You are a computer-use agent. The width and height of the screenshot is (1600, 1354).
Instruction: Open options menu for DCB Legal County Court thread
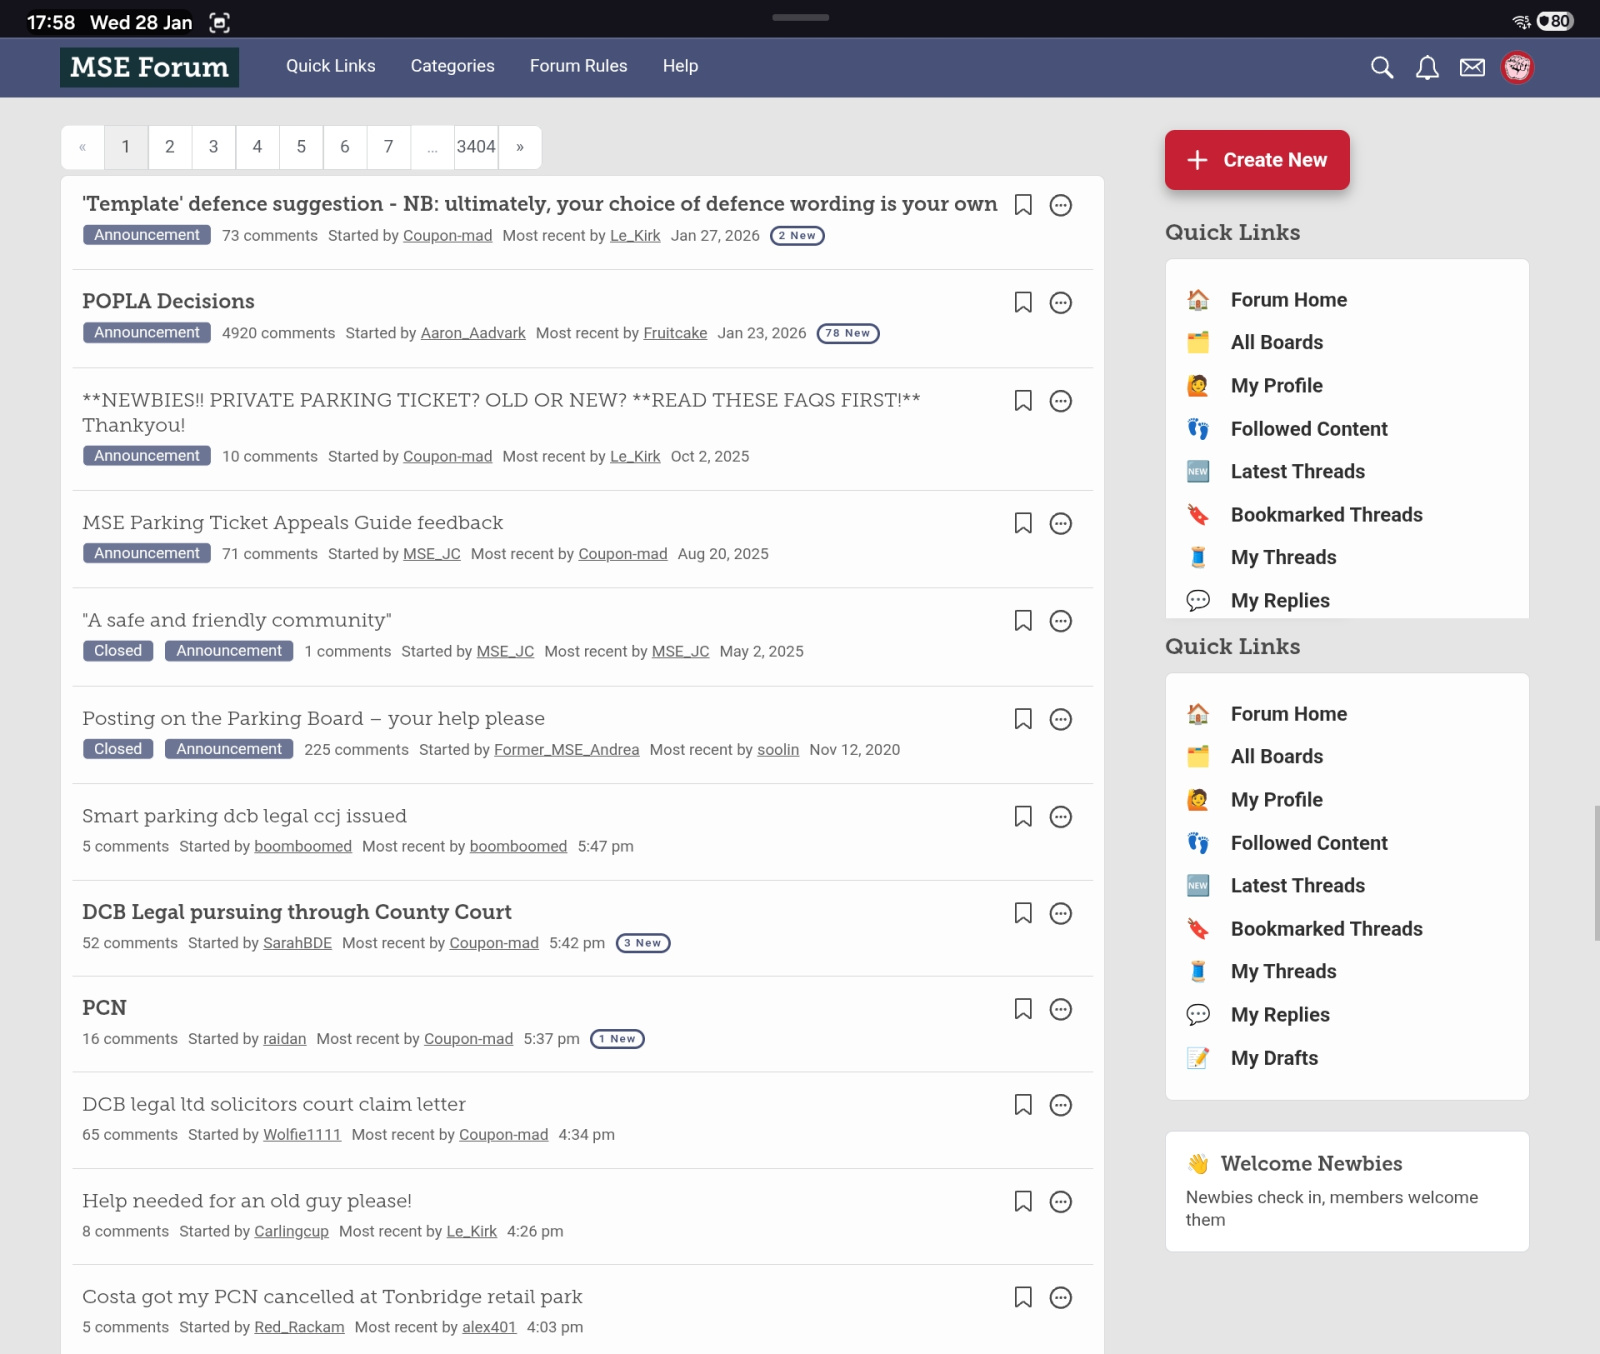coord(1061,913)
